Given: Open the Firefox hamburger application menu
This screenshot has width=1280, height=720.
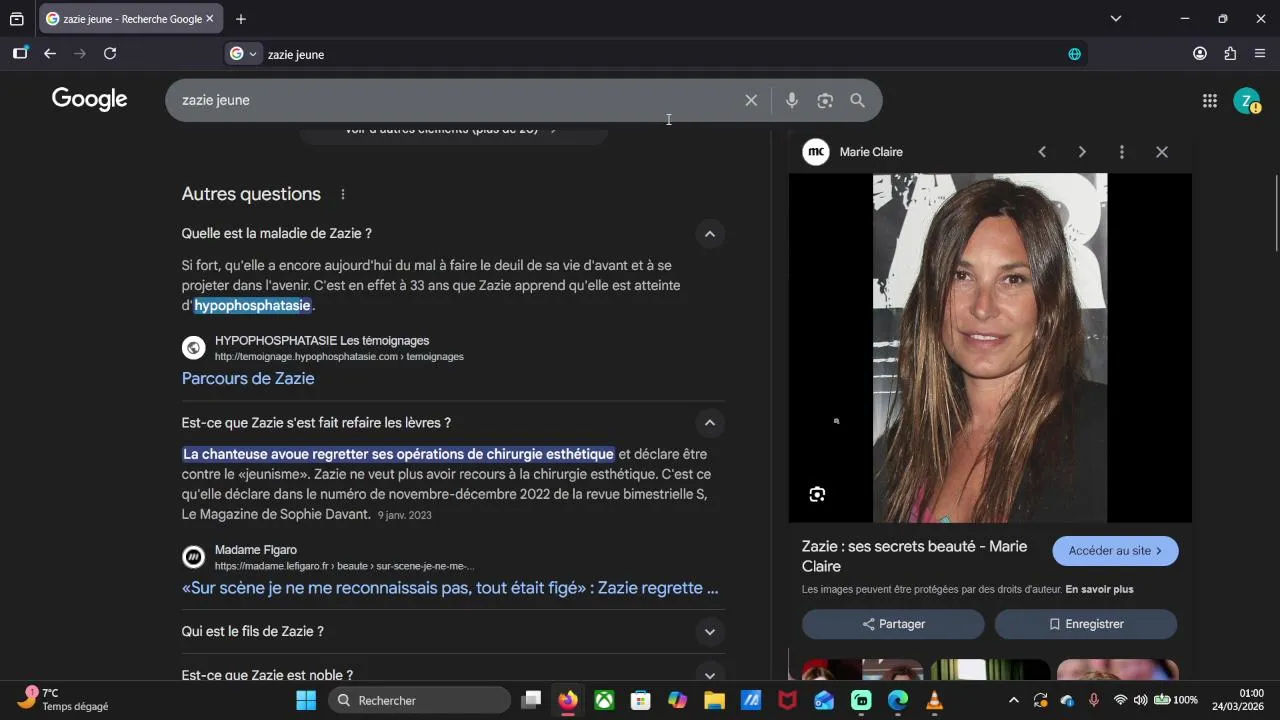Looking at the screenshot, I should 1260,54.
